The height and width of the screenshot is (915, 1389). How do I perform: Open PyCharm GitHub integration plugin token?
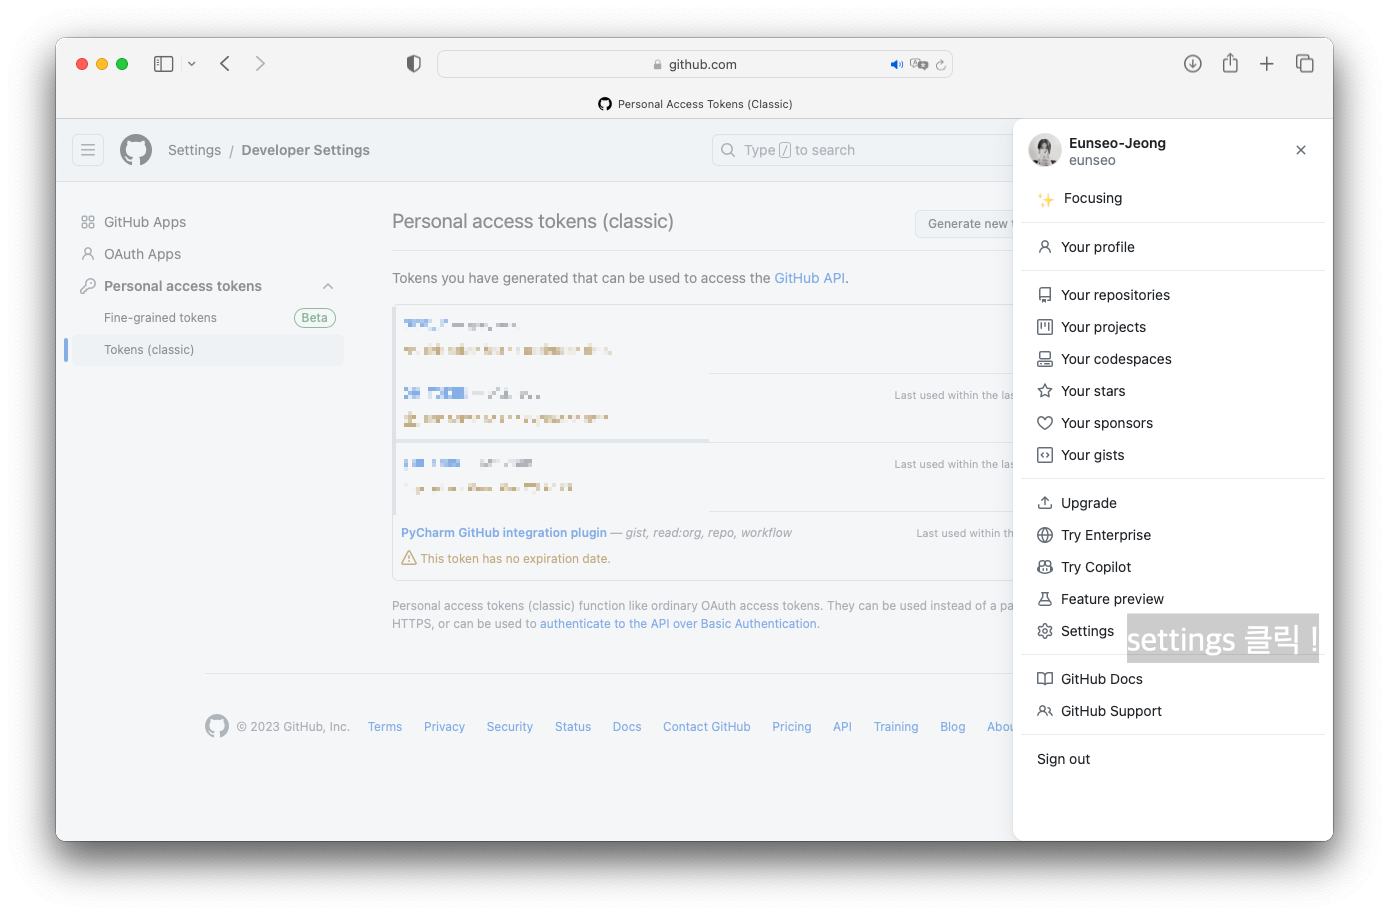pyautogui.click(x=504, y=533)
